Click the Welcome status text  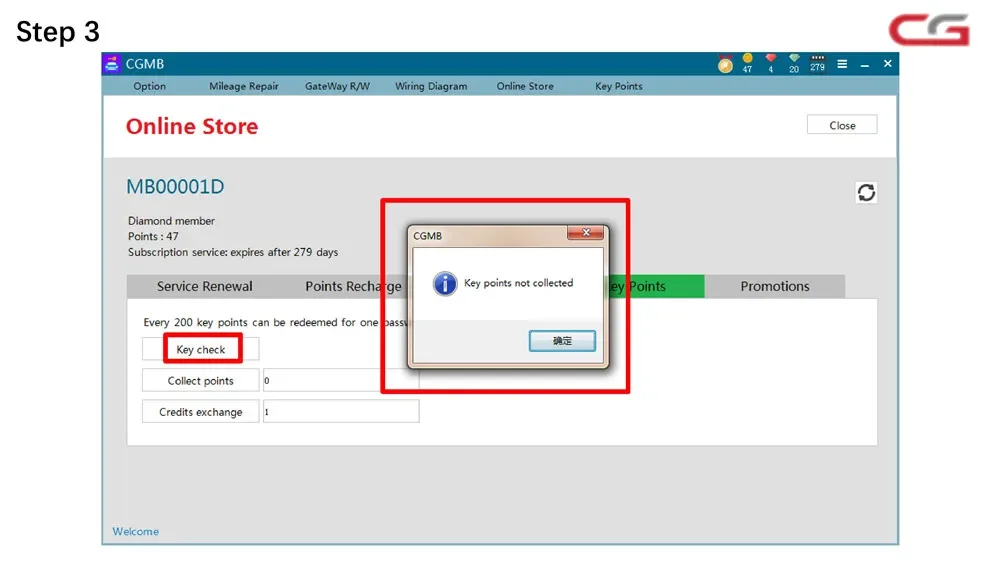[136, 531]
